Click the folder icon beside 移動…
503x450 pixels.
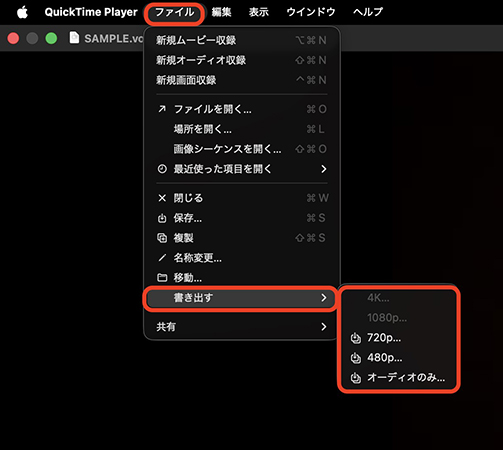[x=162, y=278]
